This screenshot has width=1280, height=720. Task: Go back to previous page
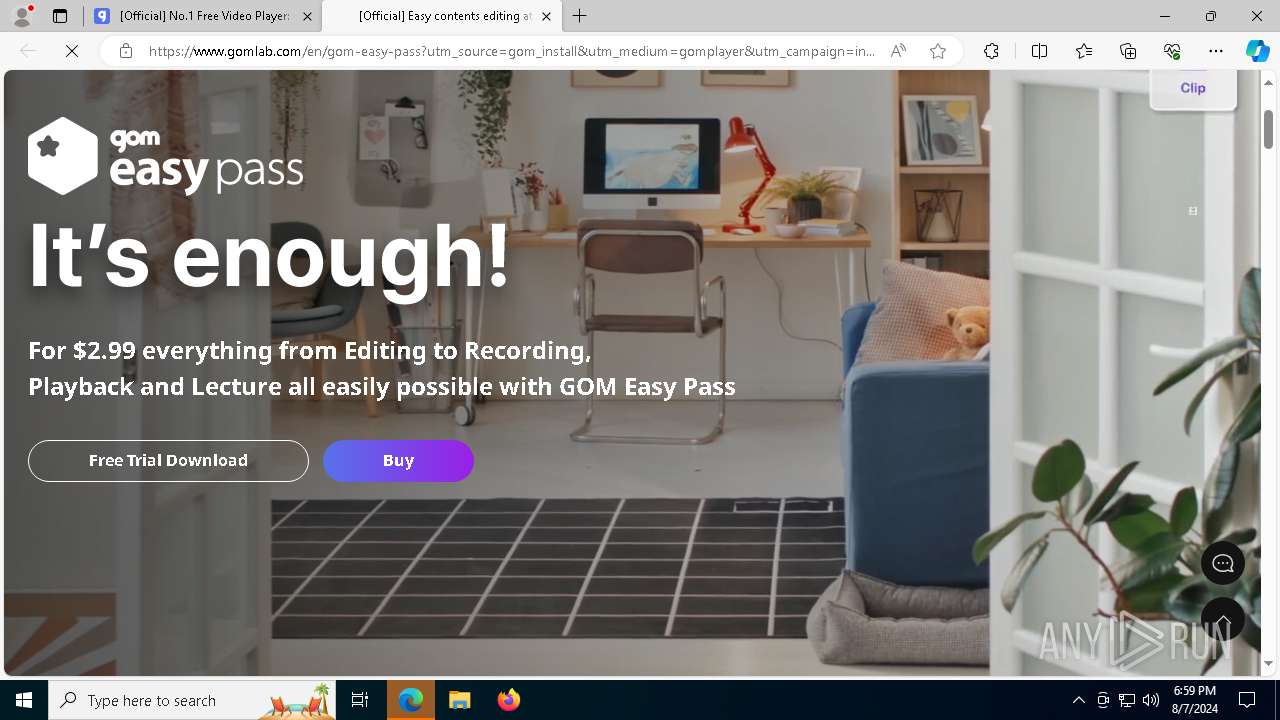click(x=28, y=51)
